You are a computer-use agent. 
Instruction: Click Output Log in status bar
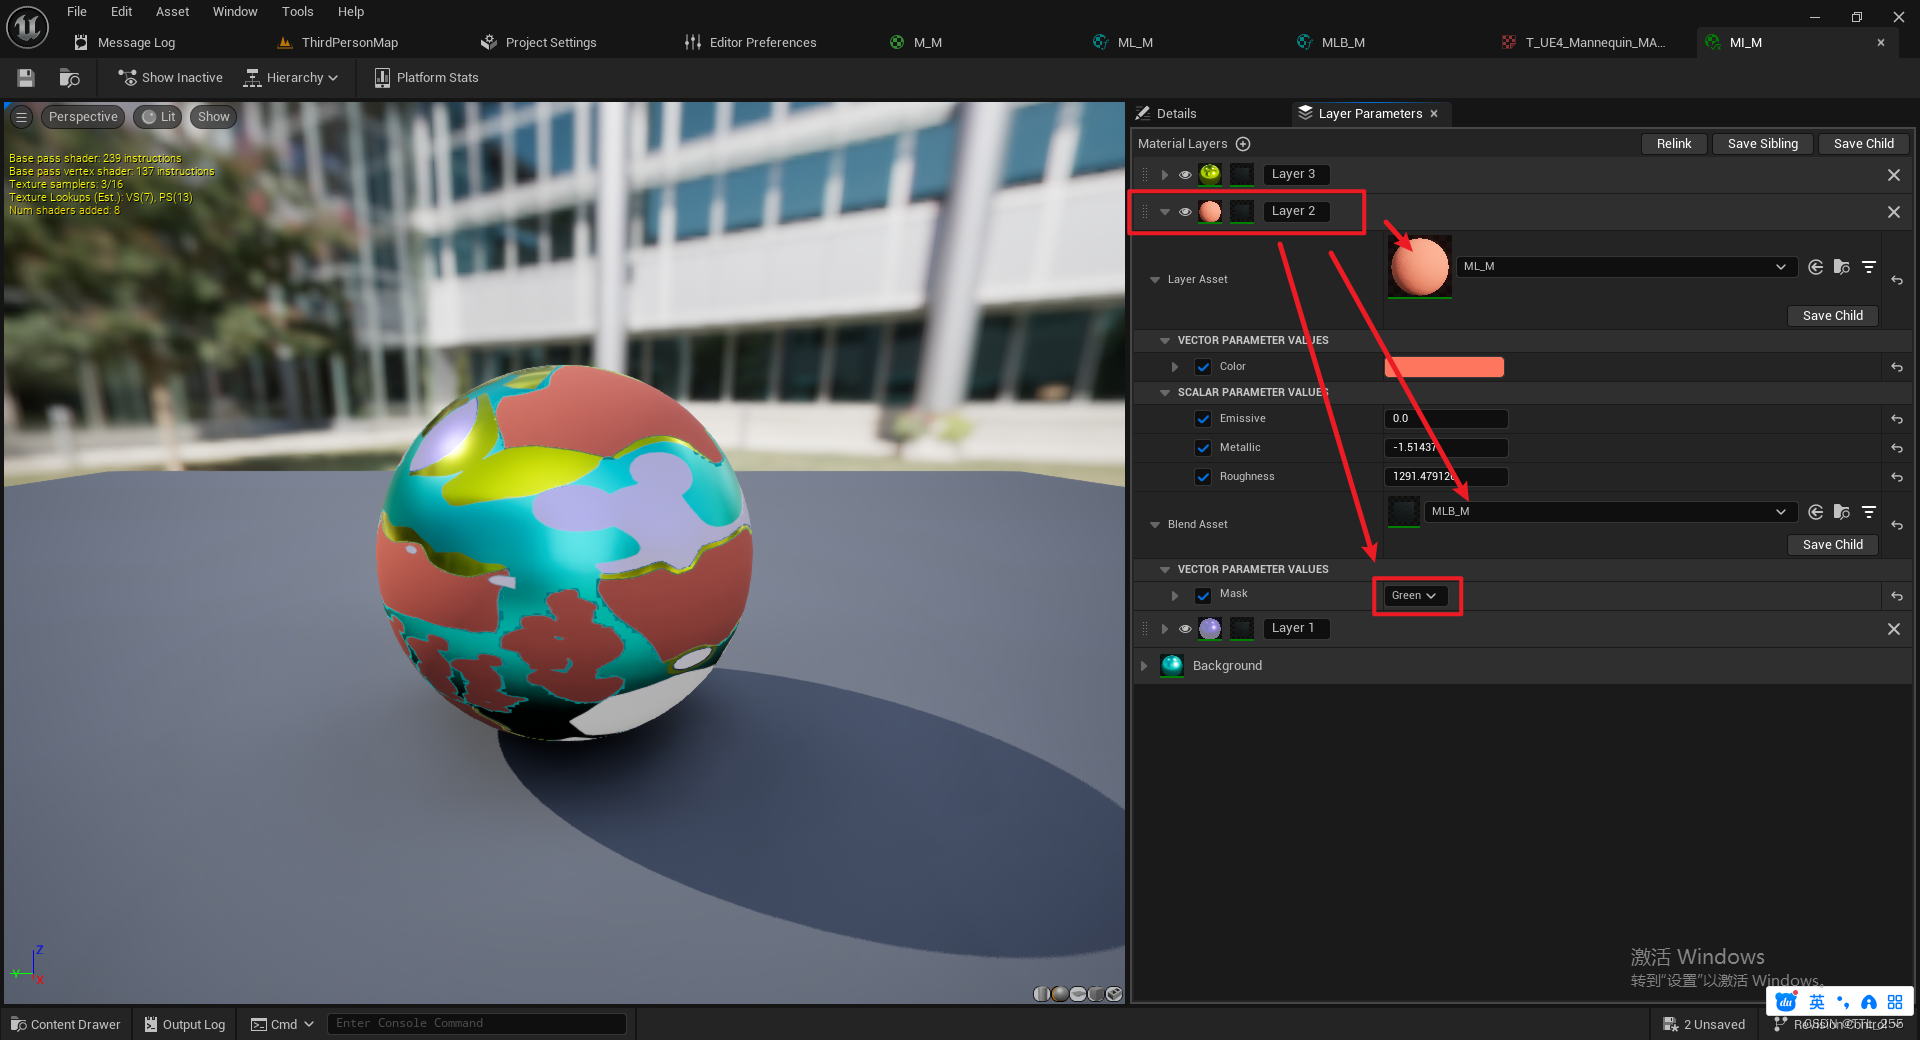[185, 1025]
